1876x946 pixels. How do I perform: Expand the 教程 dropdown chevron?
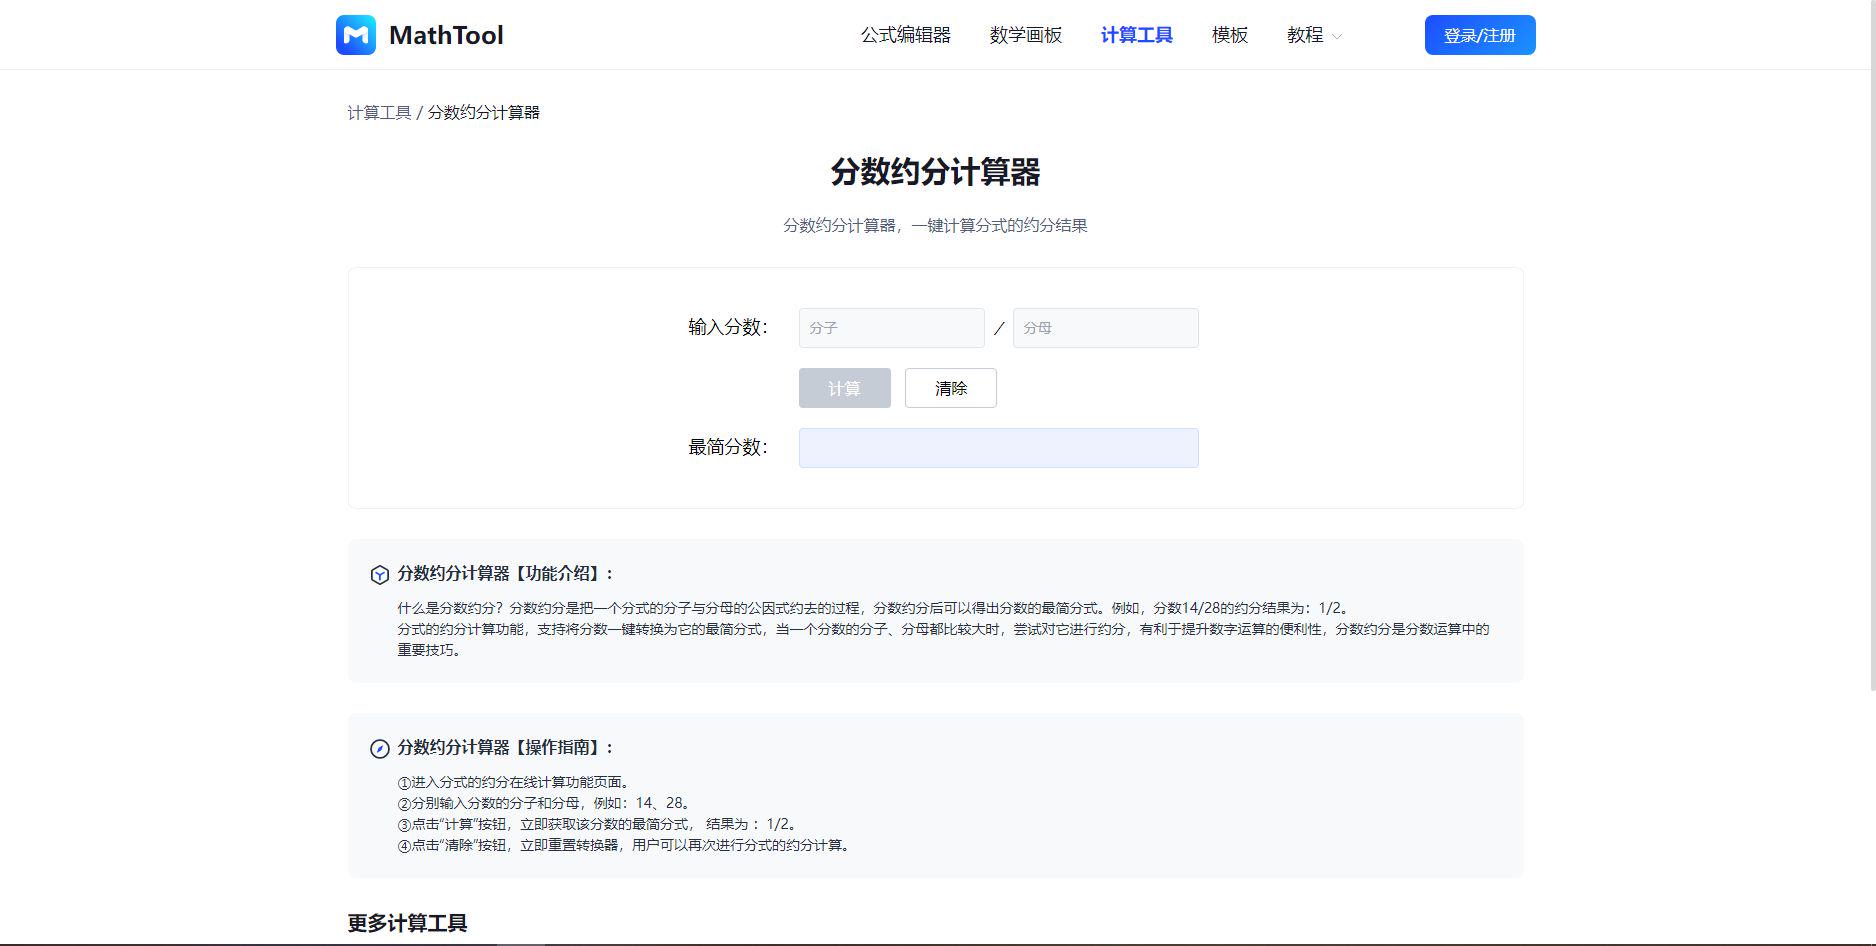pos(1338,37)
